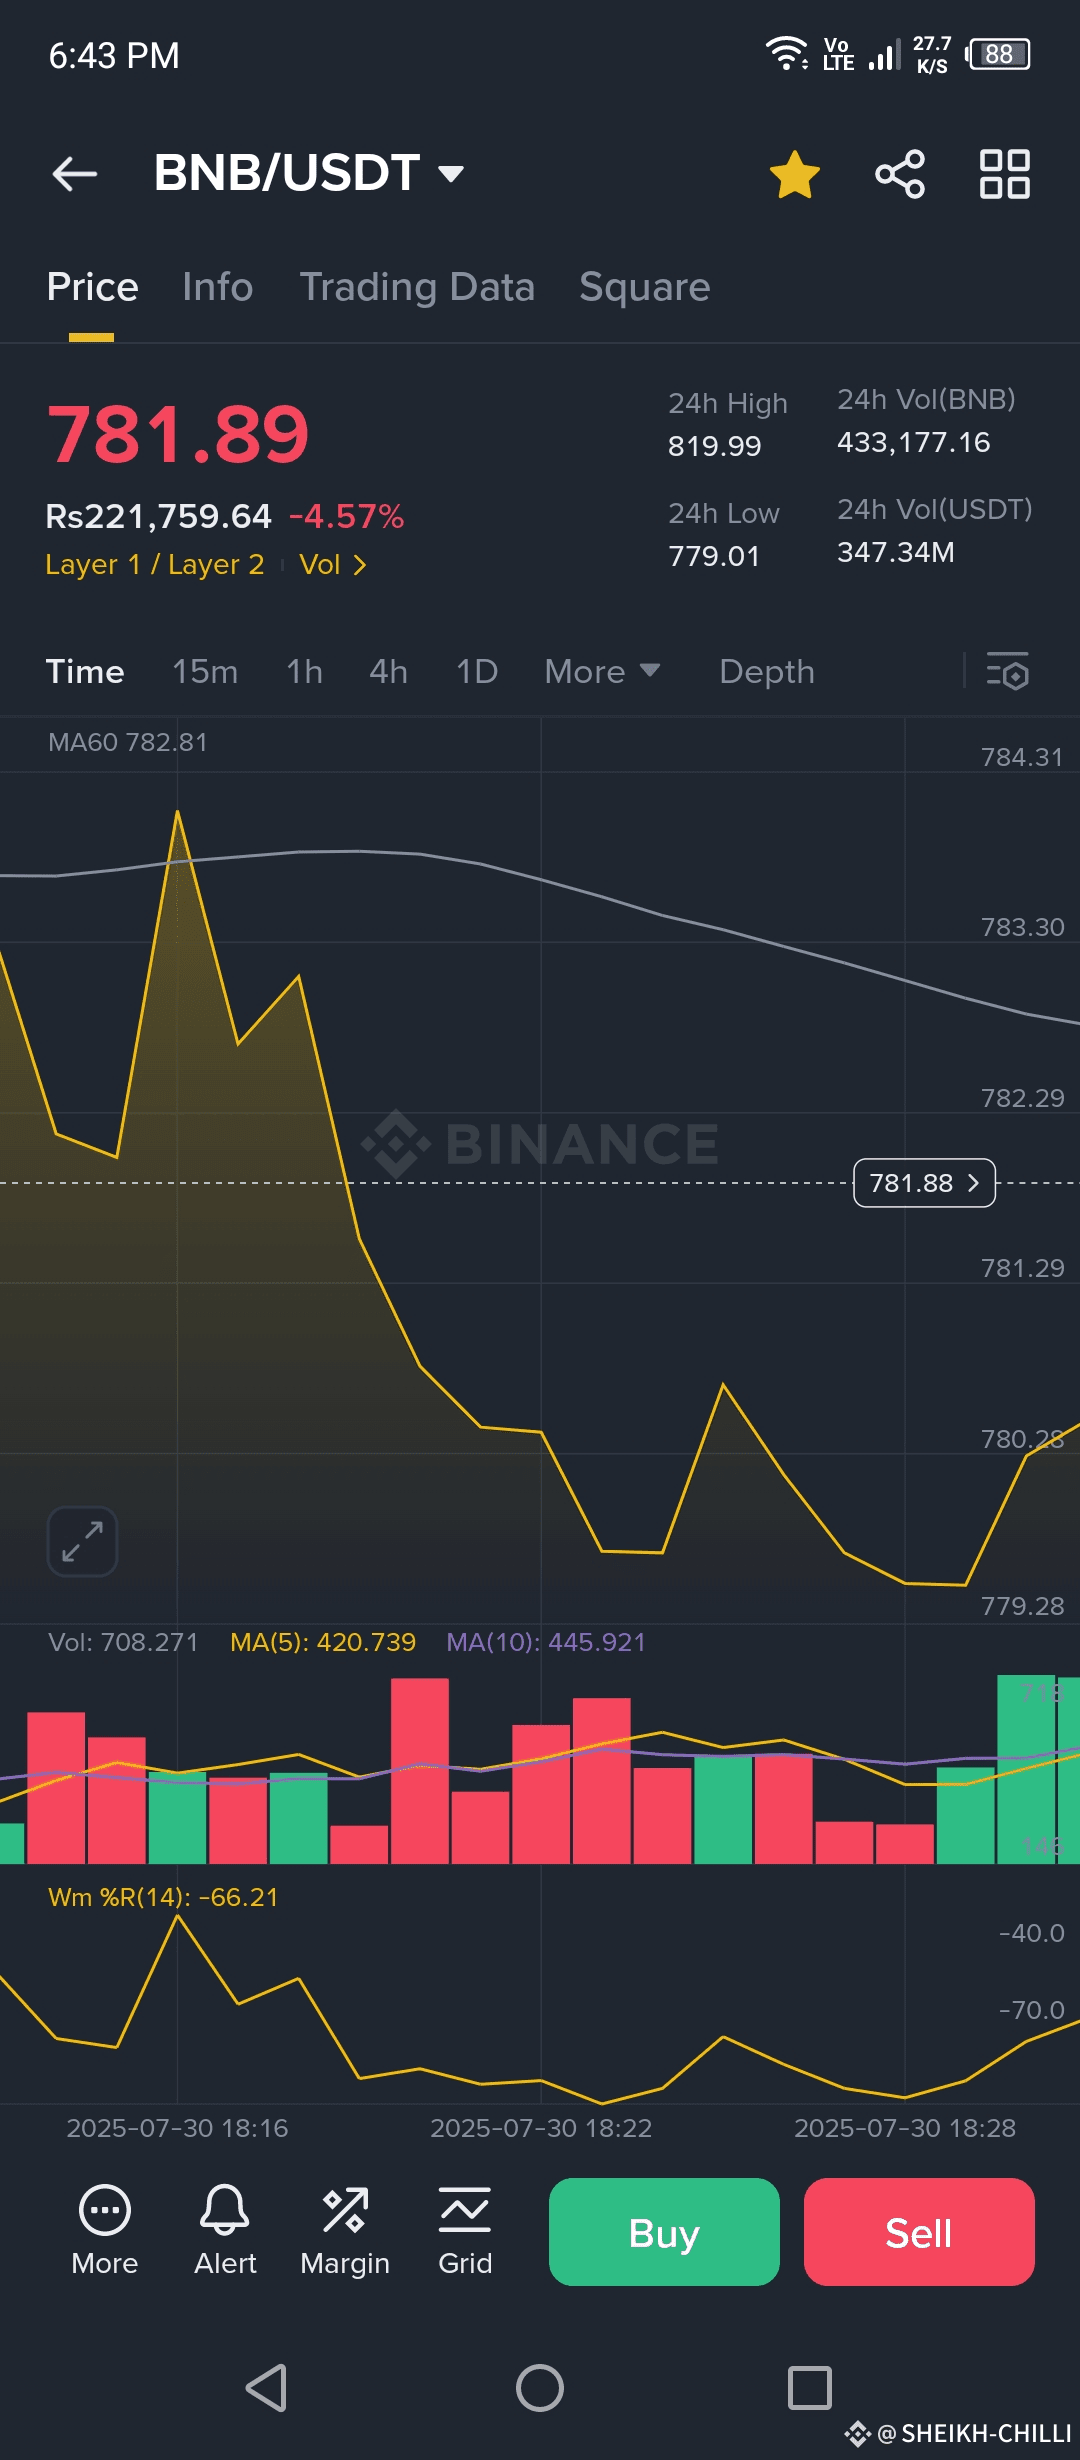This screenshot has height=2460, width=1080.
Task: Tap the 2025-07-30 18:22 time axis label
Action: click(x=541, y=2128)
